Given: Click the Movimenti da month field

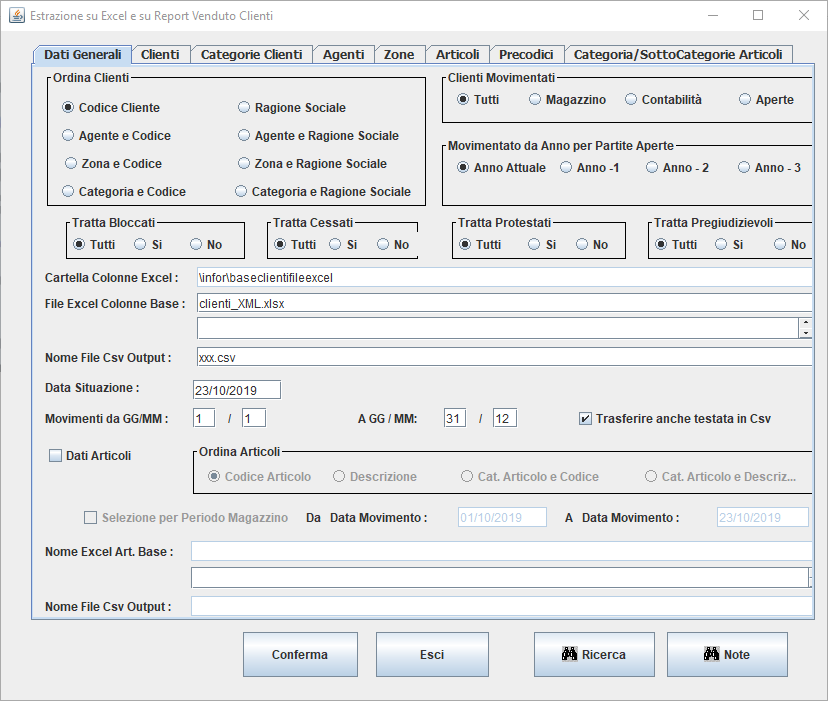Looking at the screenshot, I should 254,418.
